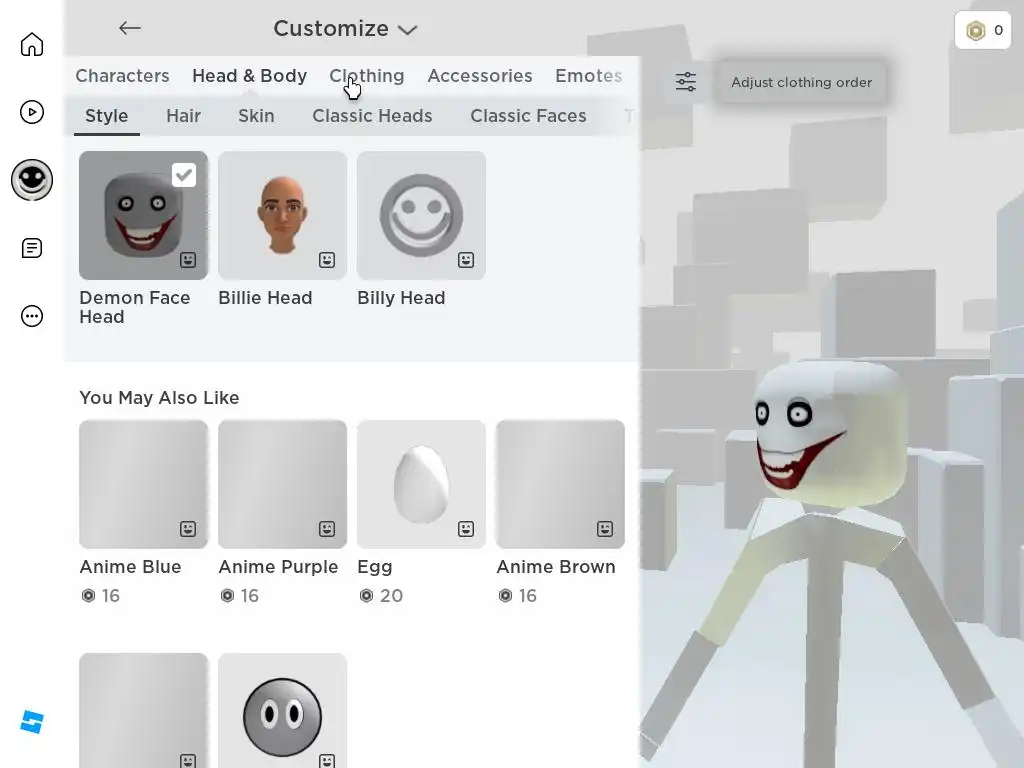Screen dimensions: 1024x768
Task: Select the Classic Heads sub-tab
Action: [x=372, y=116]
